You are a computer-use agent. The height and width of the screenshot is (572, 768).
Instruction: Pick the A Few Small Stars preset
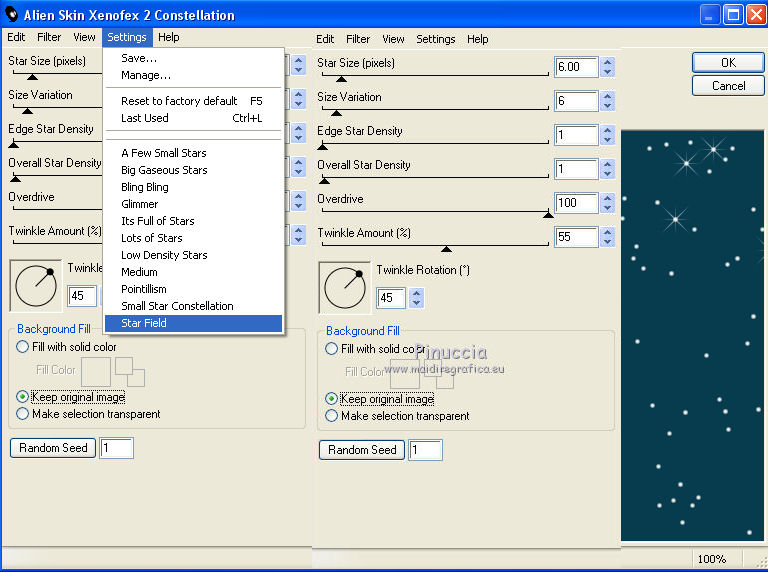click(193, 153)
